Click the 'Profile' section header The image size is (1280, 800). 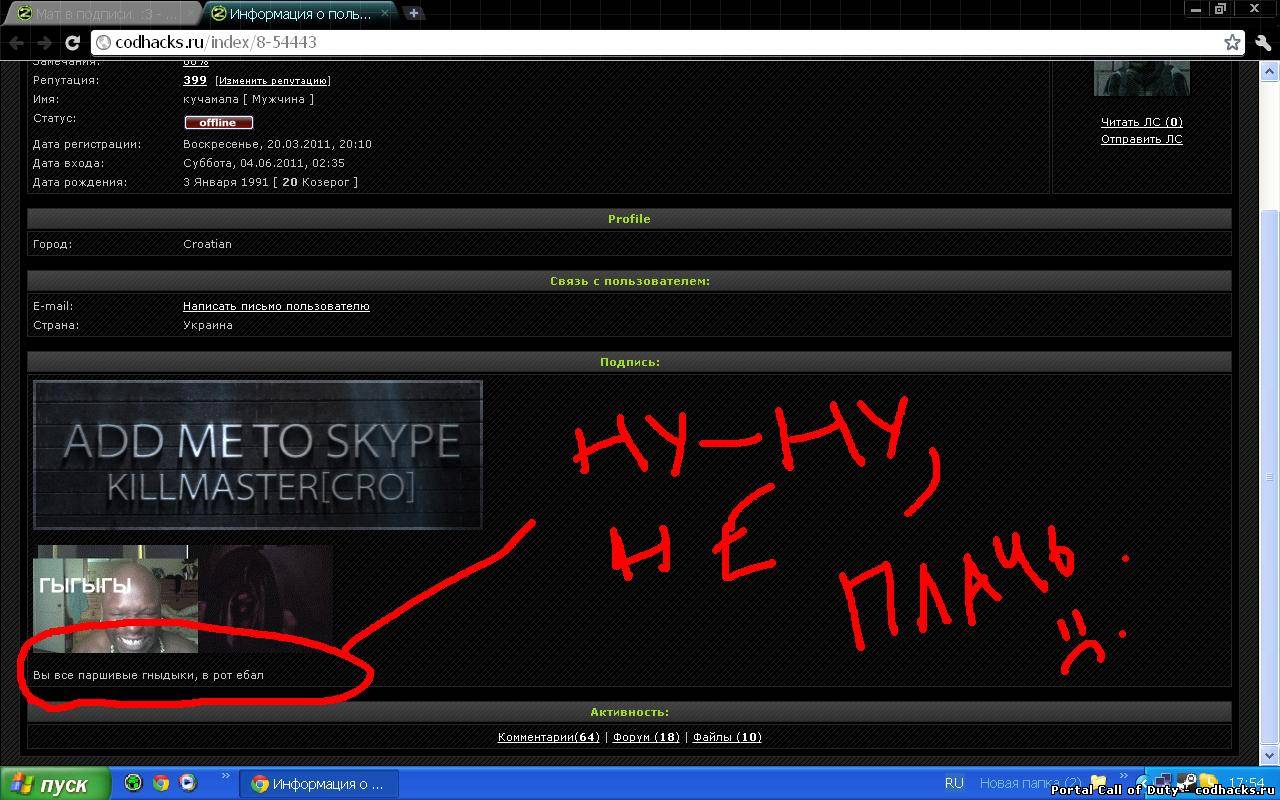tap(629, 219)
